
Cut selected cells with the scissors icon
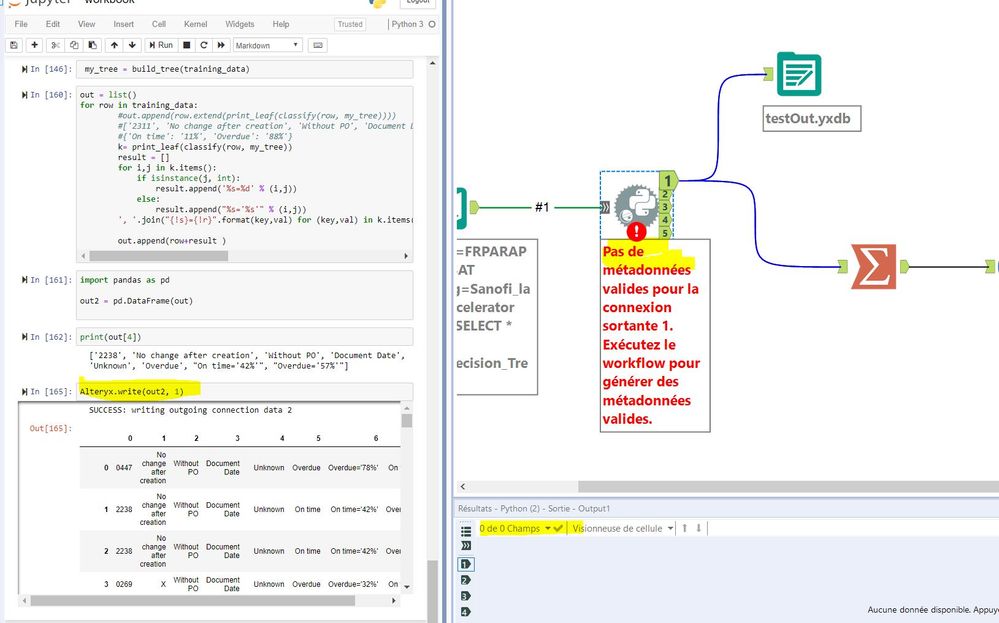coord(57,45)
